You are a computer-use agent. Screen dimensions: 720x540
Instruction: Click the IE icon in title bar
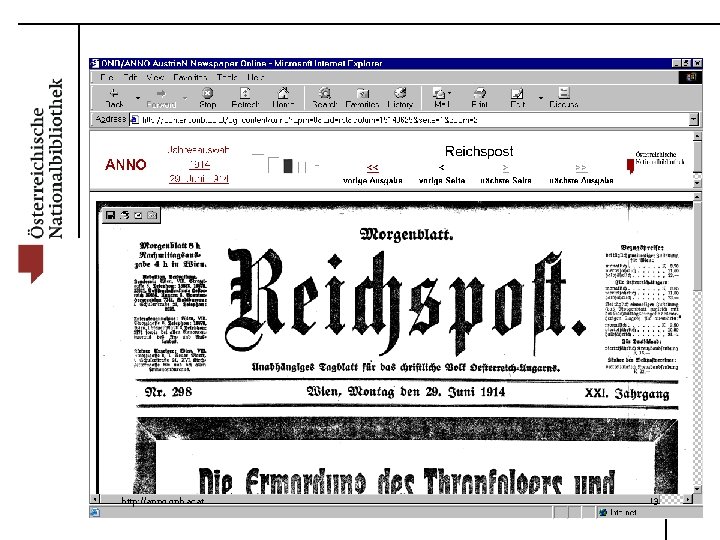click(95, 63)
